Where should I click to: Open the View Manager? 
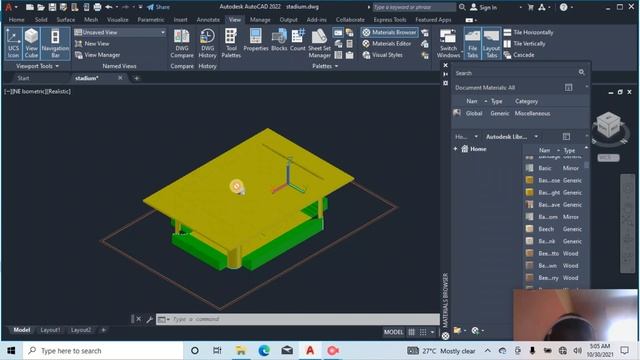98,55
